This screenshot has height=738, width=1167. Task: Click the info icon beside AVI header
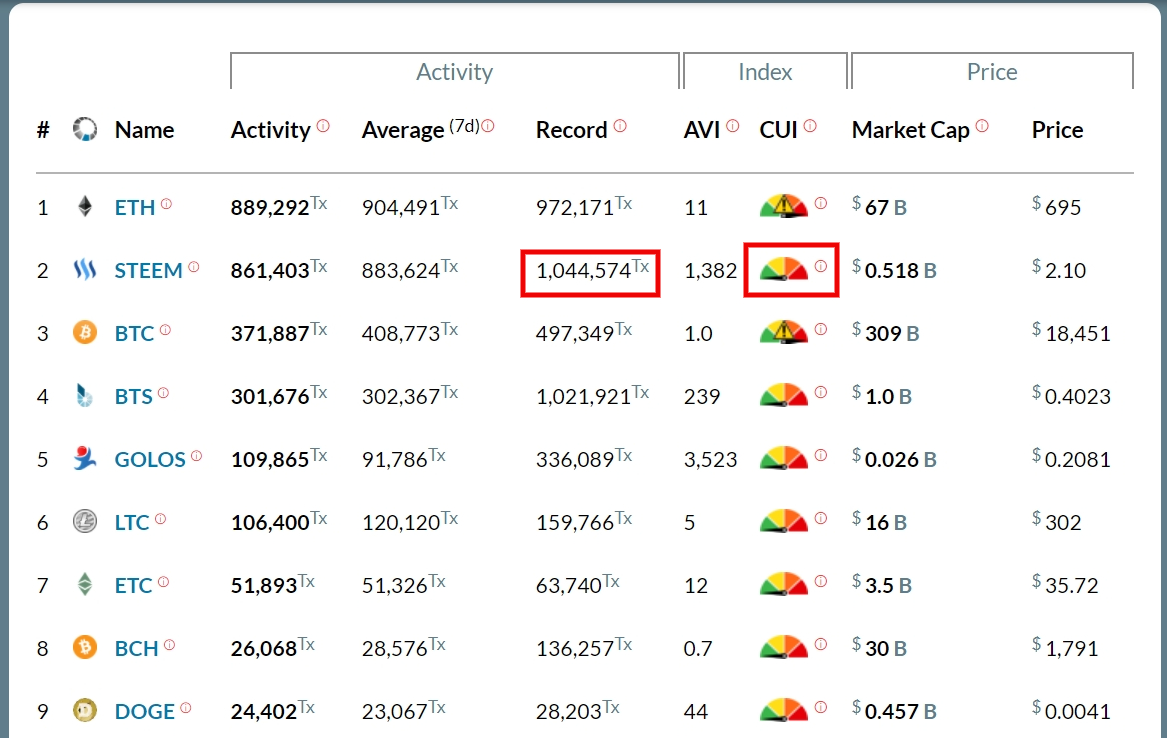coord(732,126)
